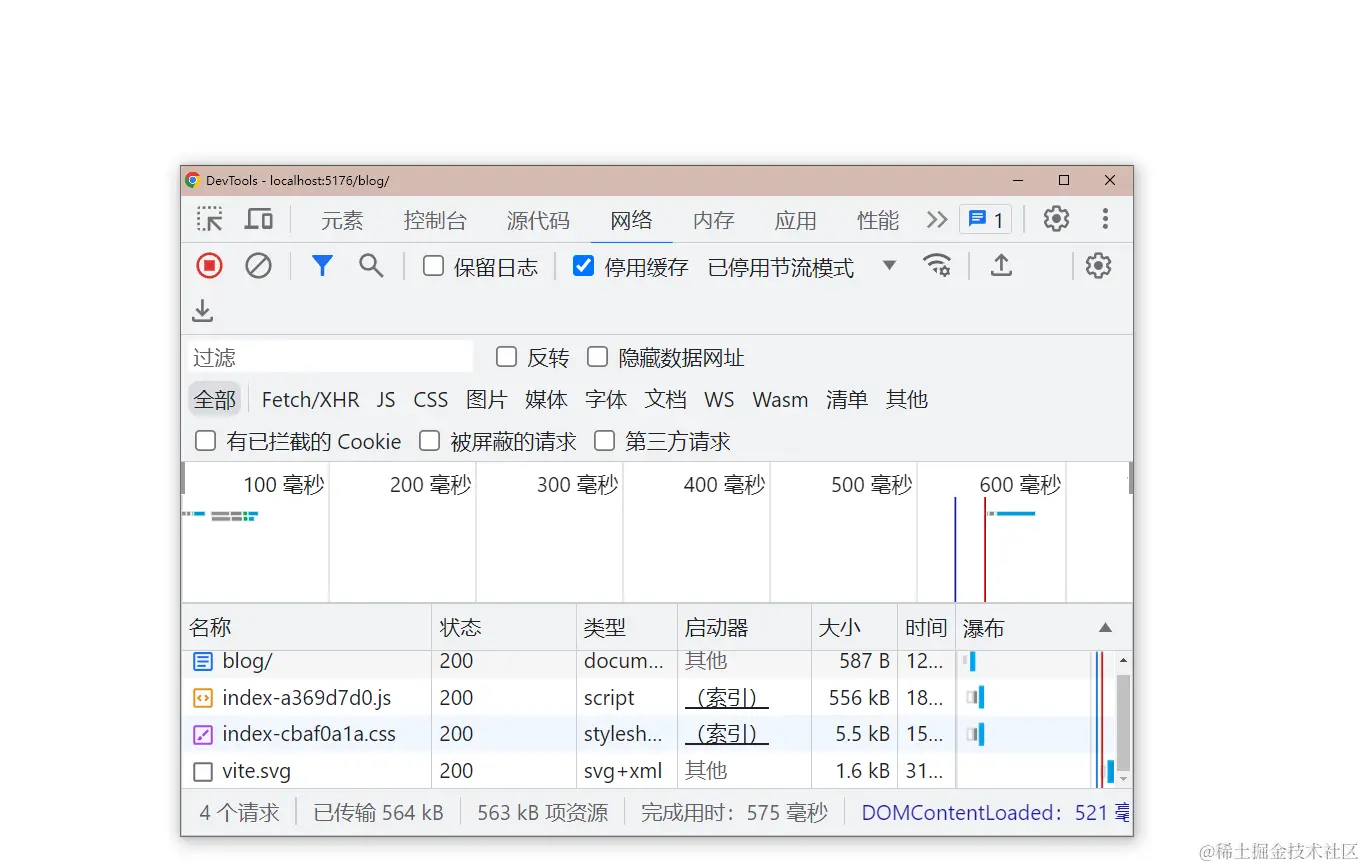Sort by the 名称 column header

point(306,627)
